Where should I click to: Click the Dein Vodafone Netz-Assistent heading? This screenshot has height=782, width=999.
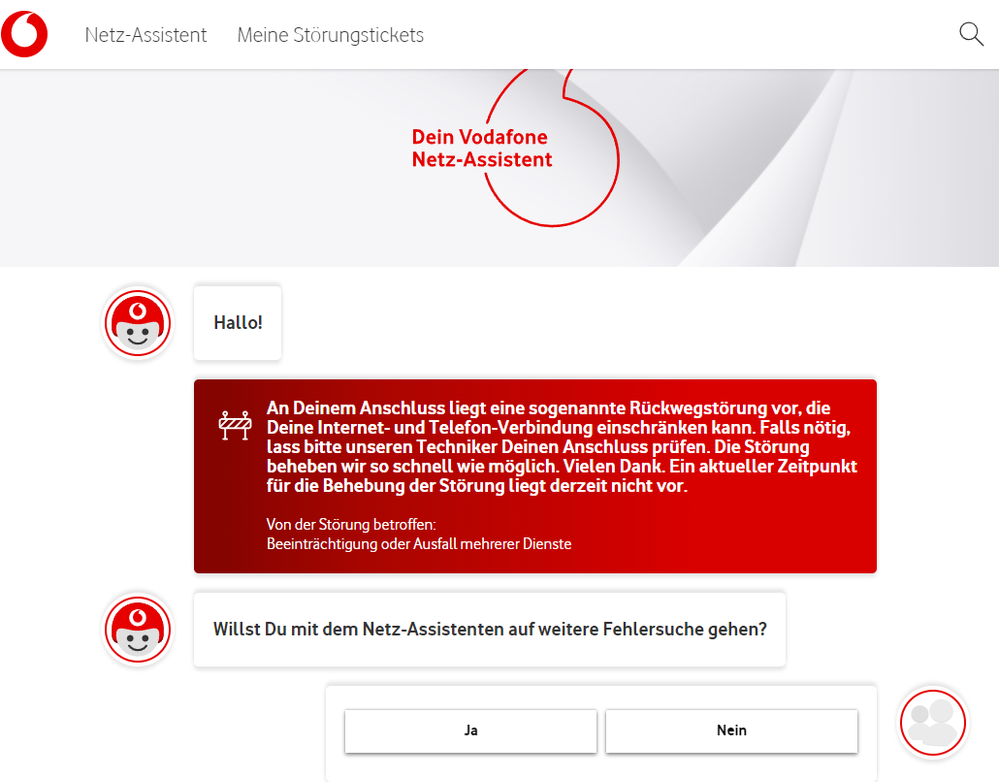pyautogui.click(x=481, y=146)
